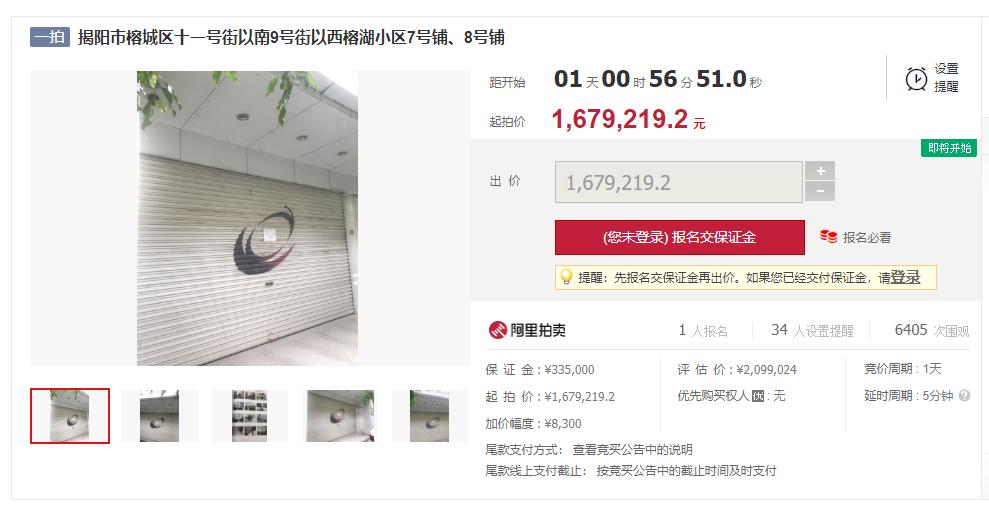Click the 优 badge icon next to 优先购买权人
Viewport: 989px width, 512px height.
[x=758, y=396]
